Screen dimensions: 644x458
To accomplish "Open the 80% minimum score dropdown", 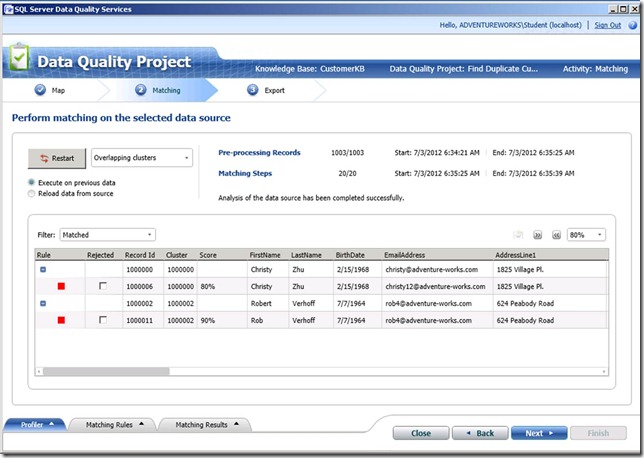I will tap(586, 235).
